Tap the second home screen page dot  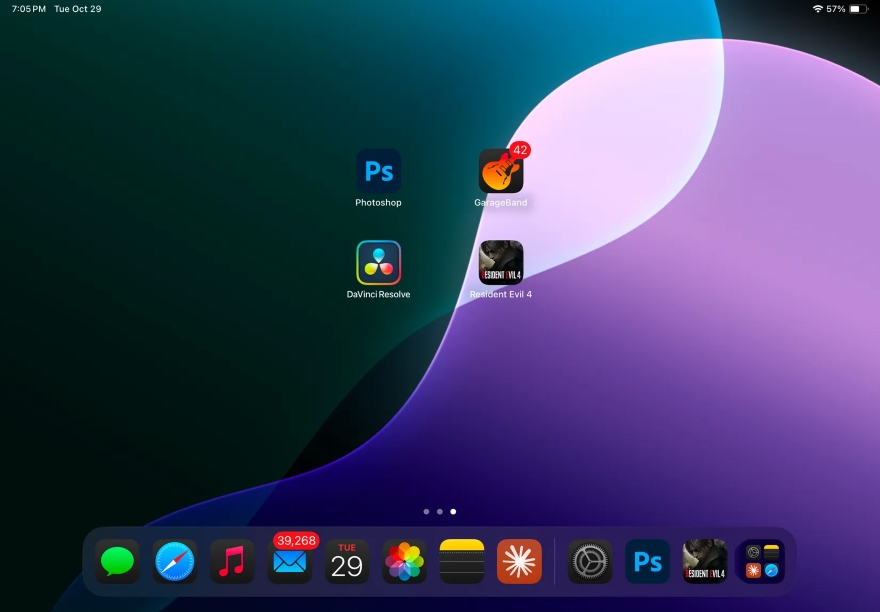439,511
